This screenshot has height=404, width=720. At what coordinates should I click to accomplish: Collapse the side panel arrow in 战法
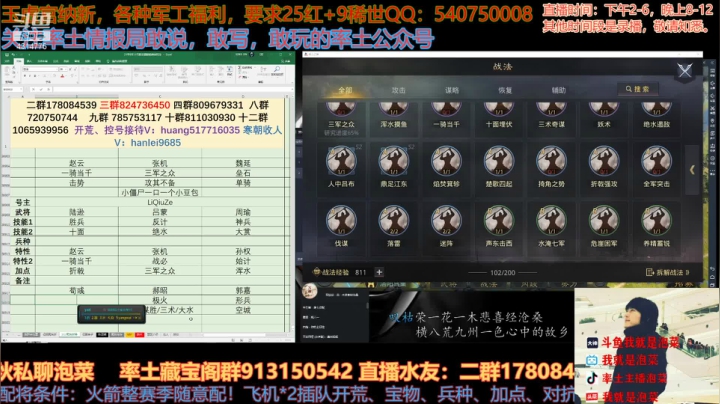[x=692, y=170]
